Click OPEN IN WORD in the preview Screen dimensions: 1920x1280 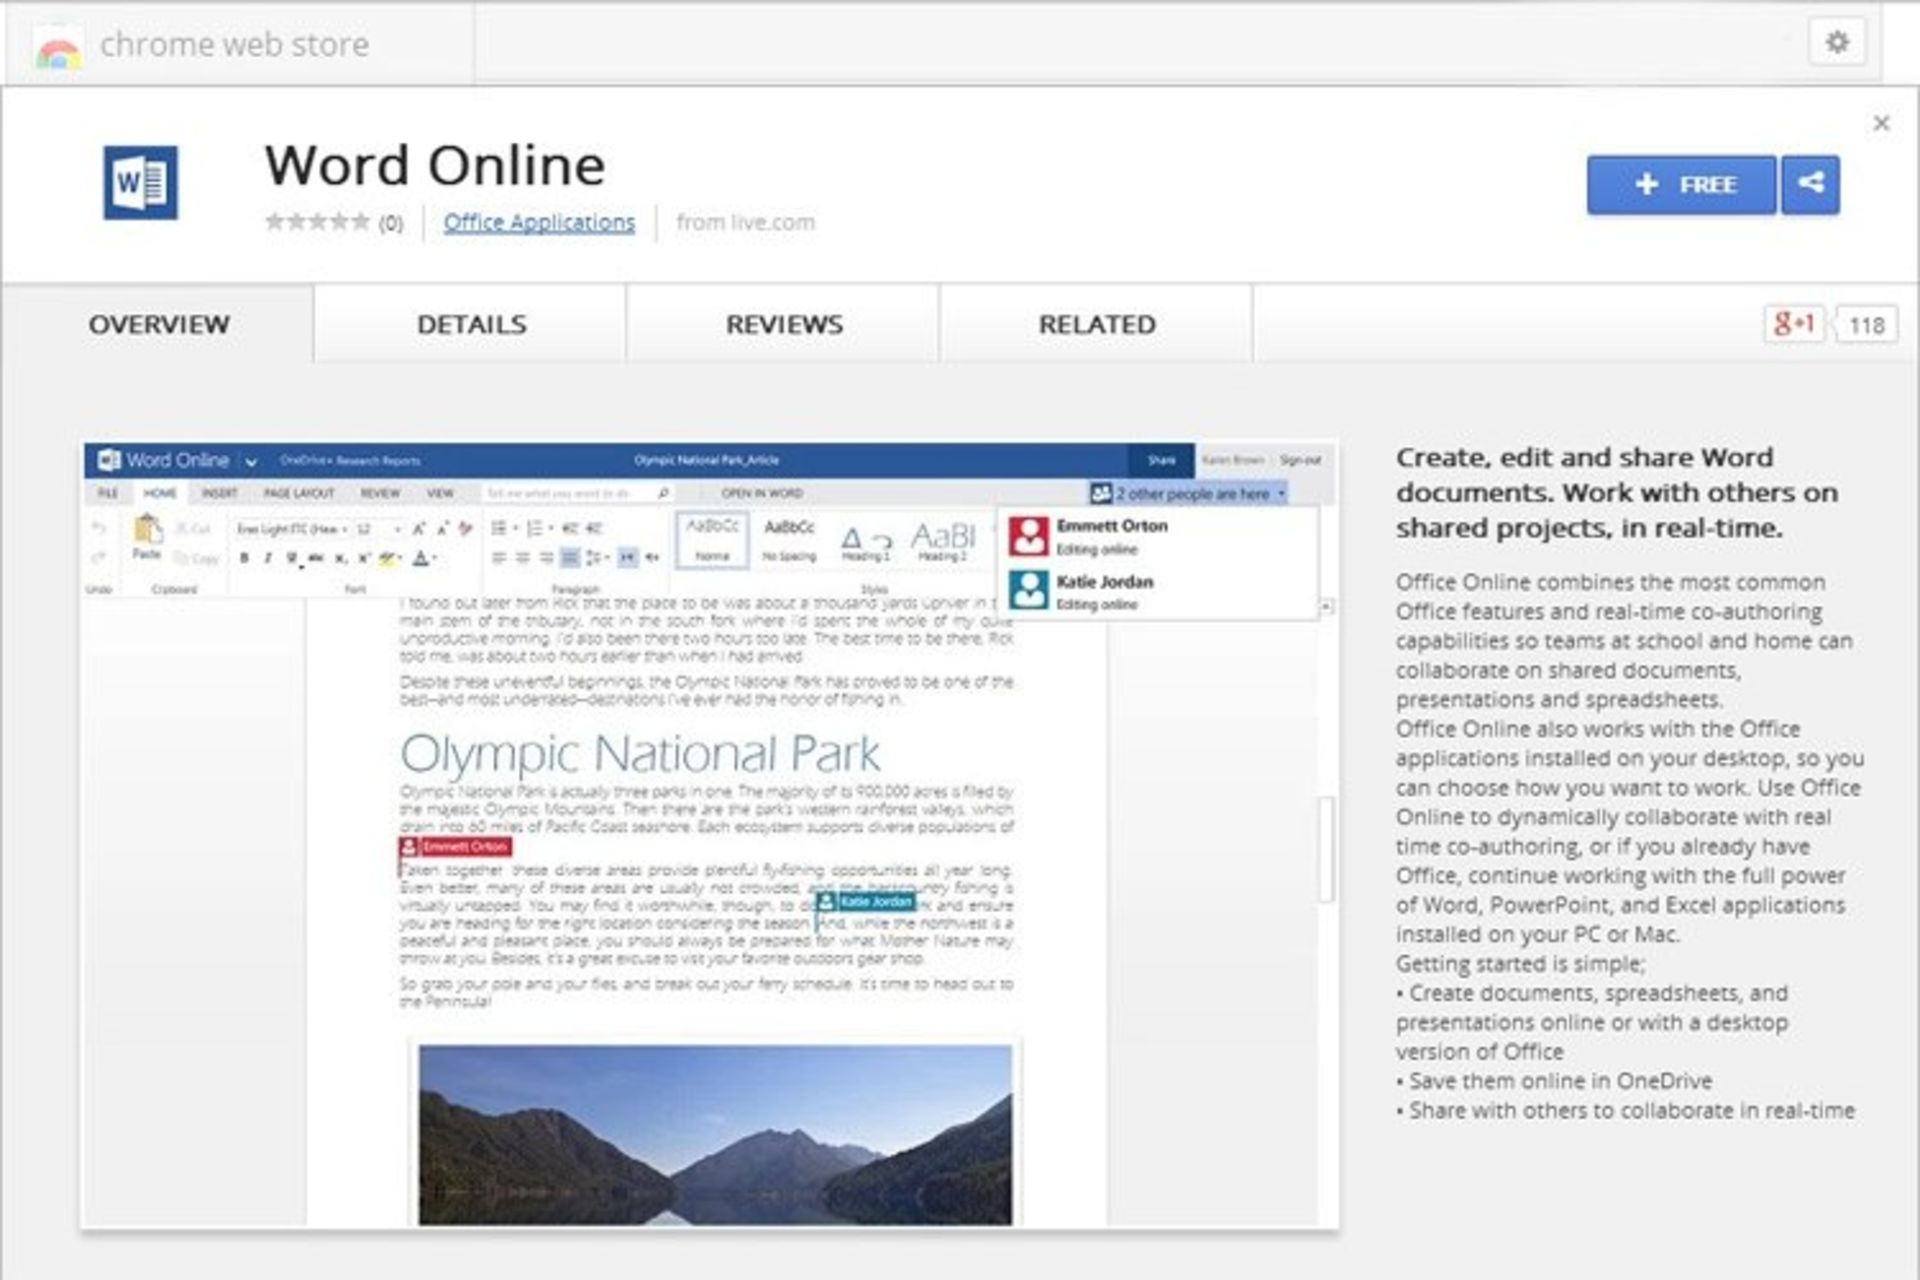click(762, 493)
